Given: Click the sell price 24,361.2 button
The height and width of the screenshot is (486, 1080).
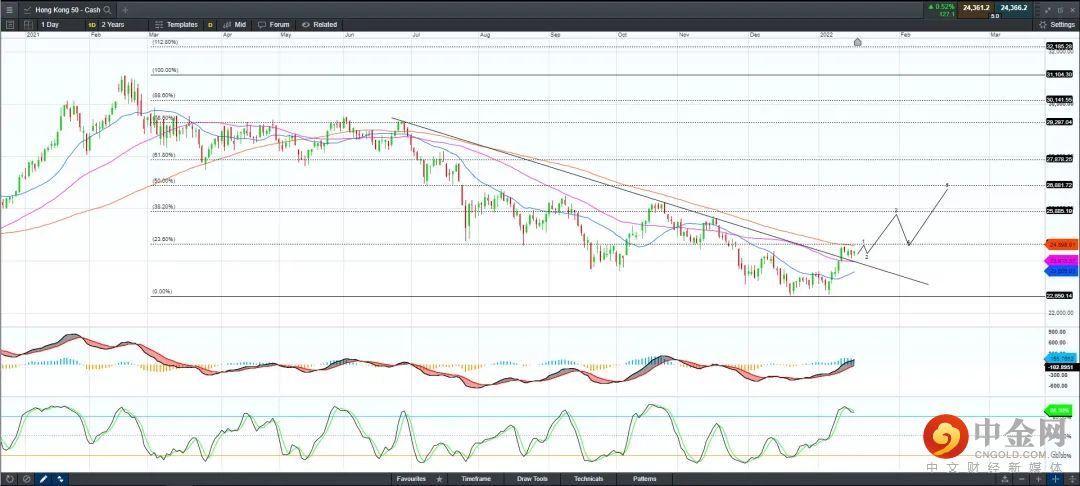Looking at the screenshot, I should pyautogui.click(x=975, y=9).
